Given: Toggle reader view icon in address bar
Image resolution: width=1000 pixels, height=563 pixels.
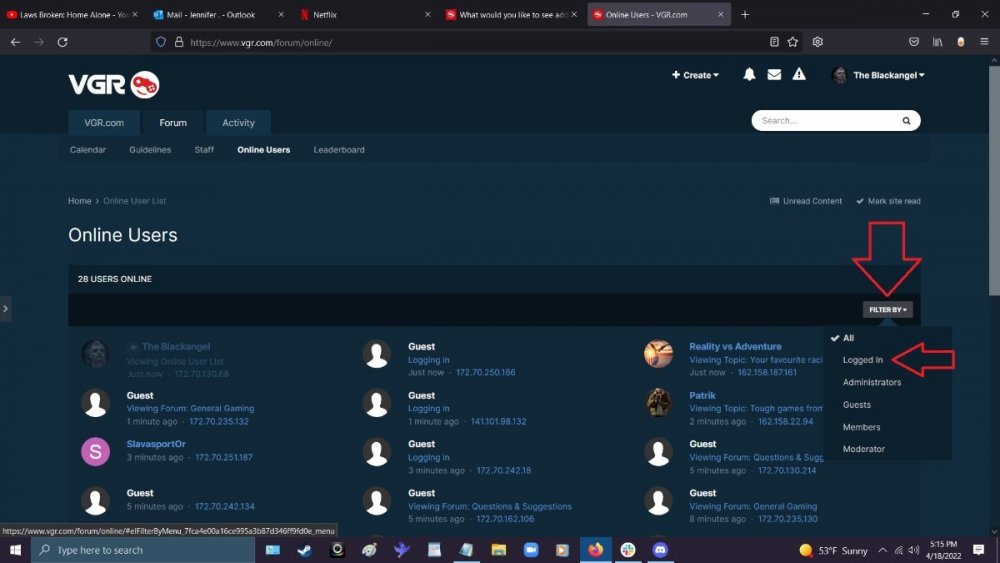Looking at the screenshot, I should (x=774, y=42).
